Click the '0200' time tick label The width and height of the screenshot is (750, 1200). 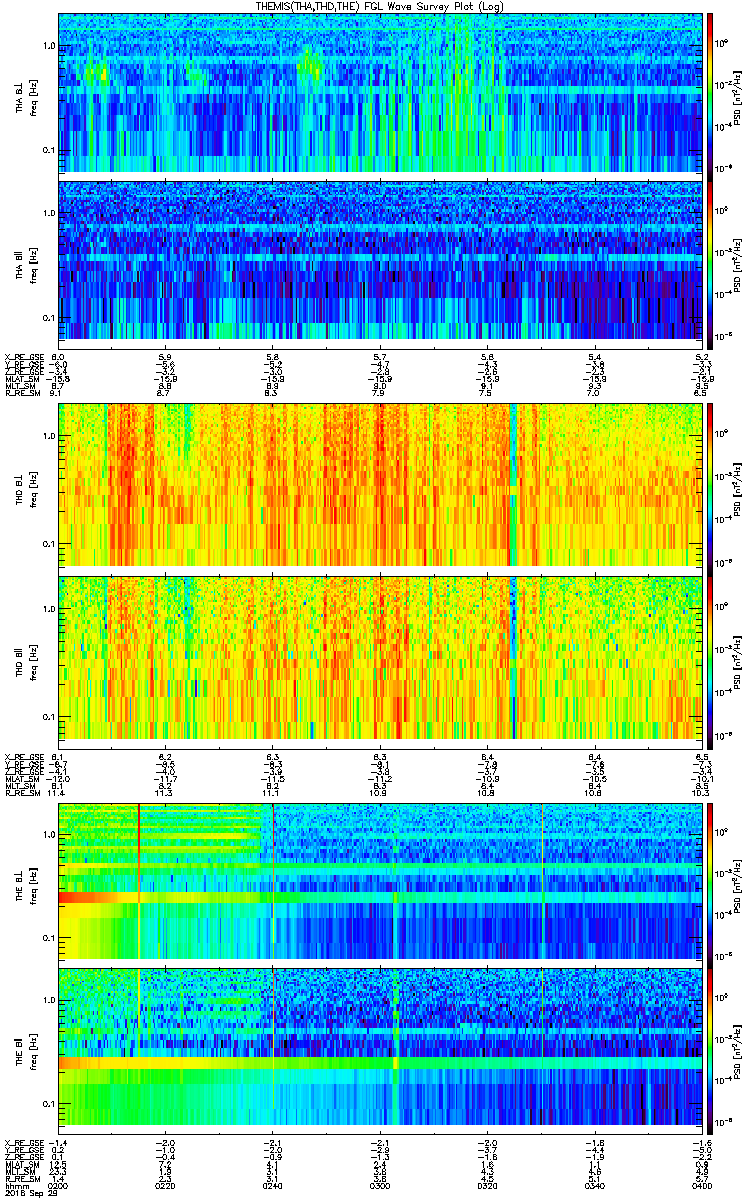tap(58, 1184)
